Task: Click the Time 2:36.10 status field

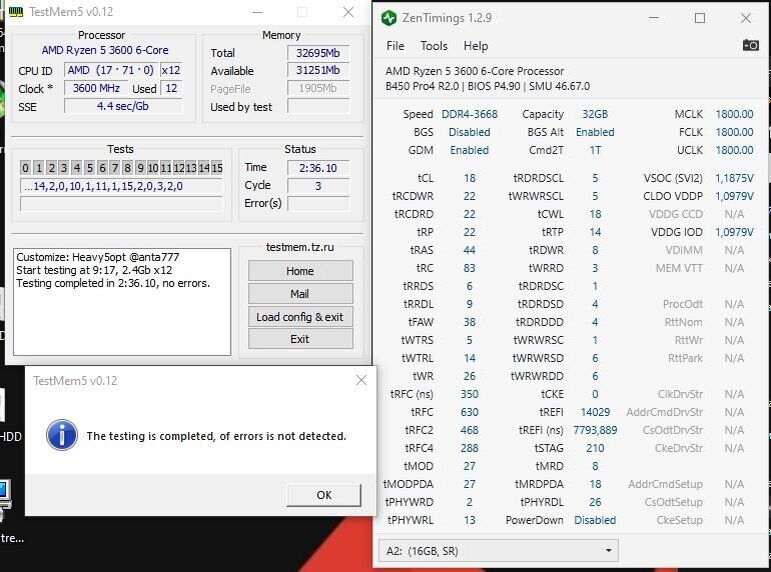Action: point(318,168)
